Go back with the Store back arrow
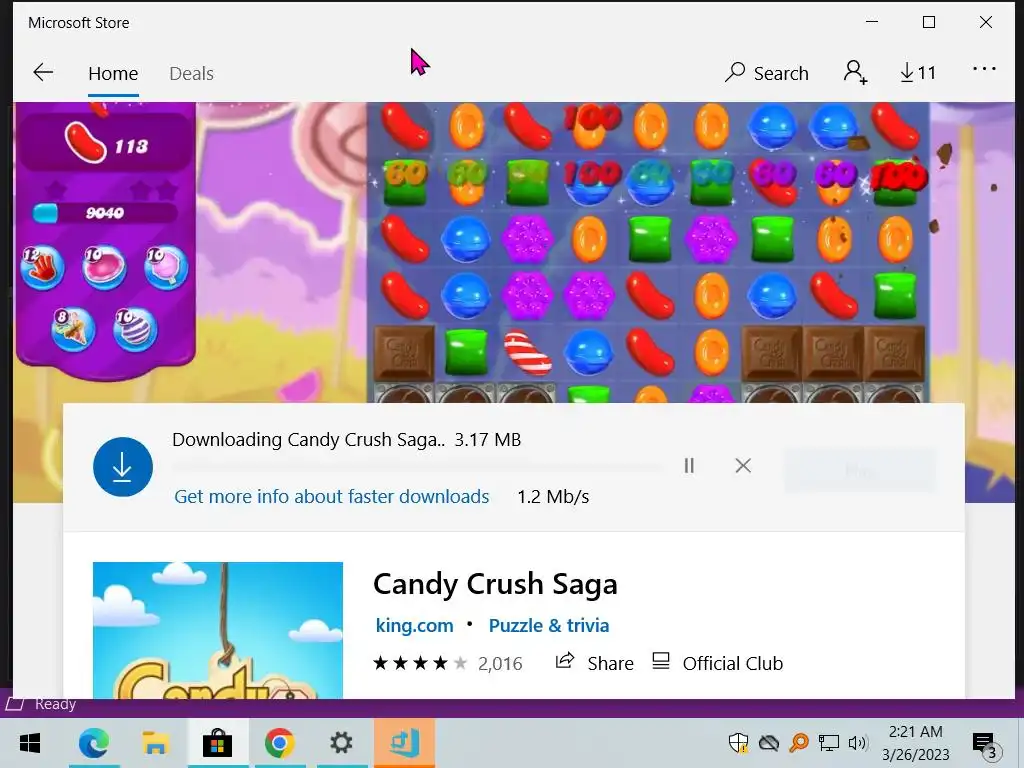This screenshot has height=768, width=1024. [x=43, y=72]
